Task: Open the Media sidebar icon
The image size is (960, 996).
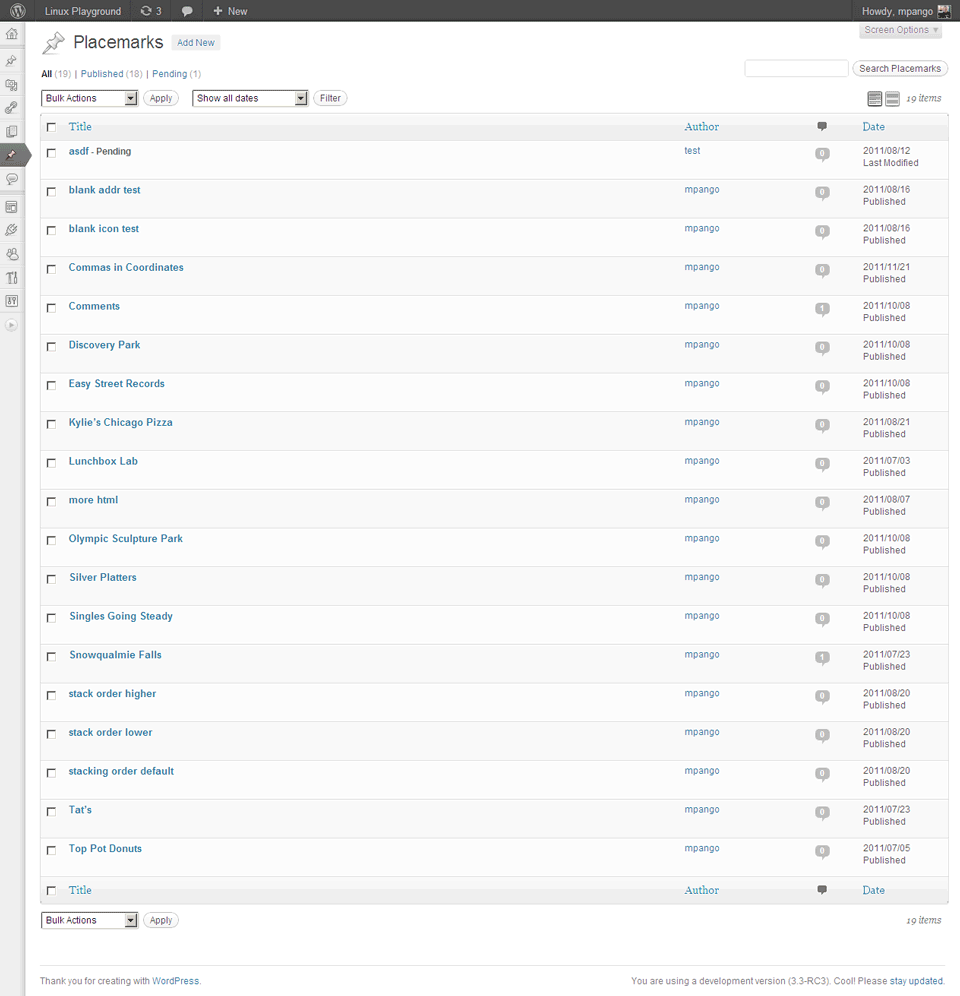Action: [11, 84]
